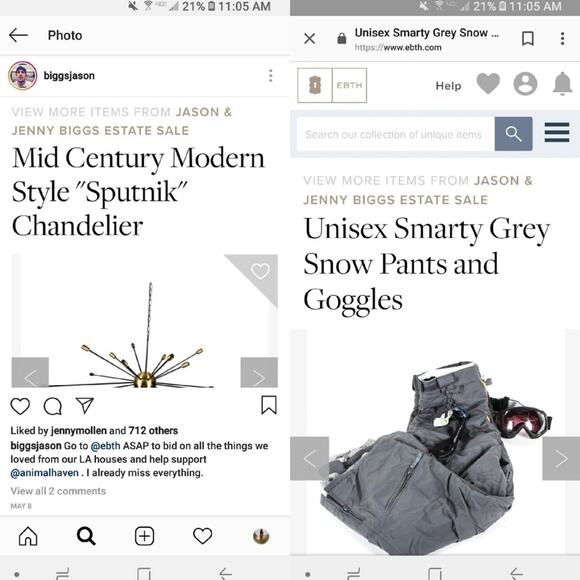Image resolution: width=580 pixels, height=580 pixels.
Task: Open EBTH notifications bell
Action: tap(563, 84)
